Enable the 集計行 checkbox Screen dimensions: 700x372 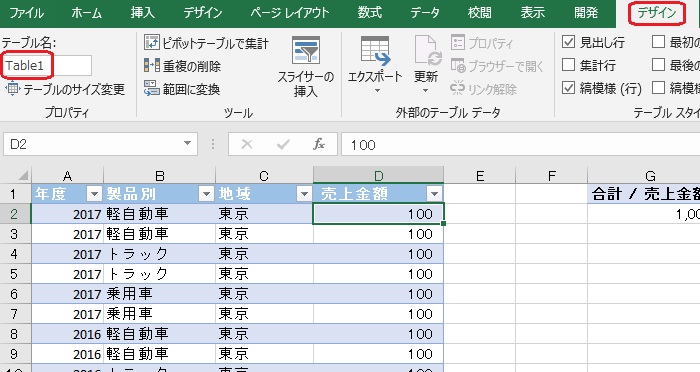[x=568, y=65]
